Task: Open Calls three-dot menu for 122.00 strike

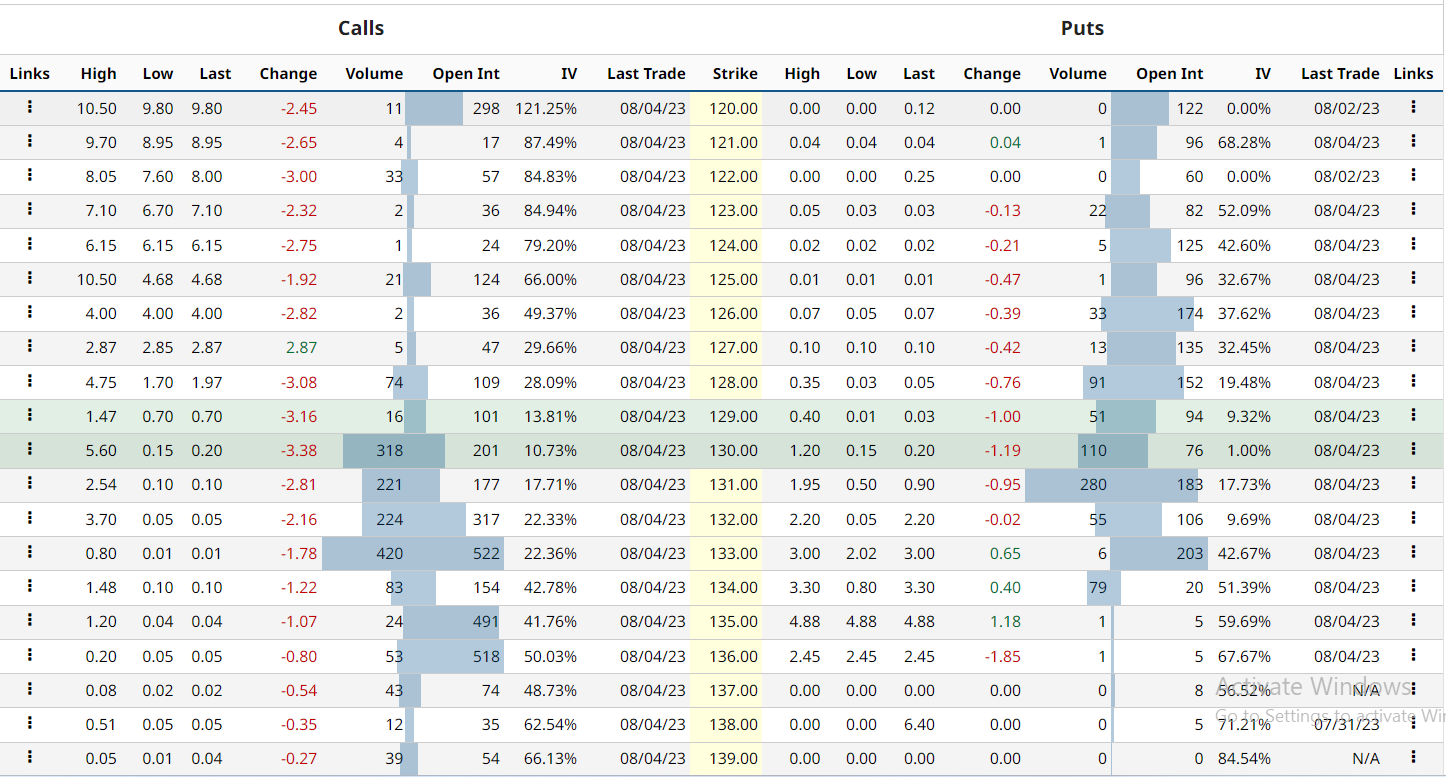Action: [x=30, y=175]
